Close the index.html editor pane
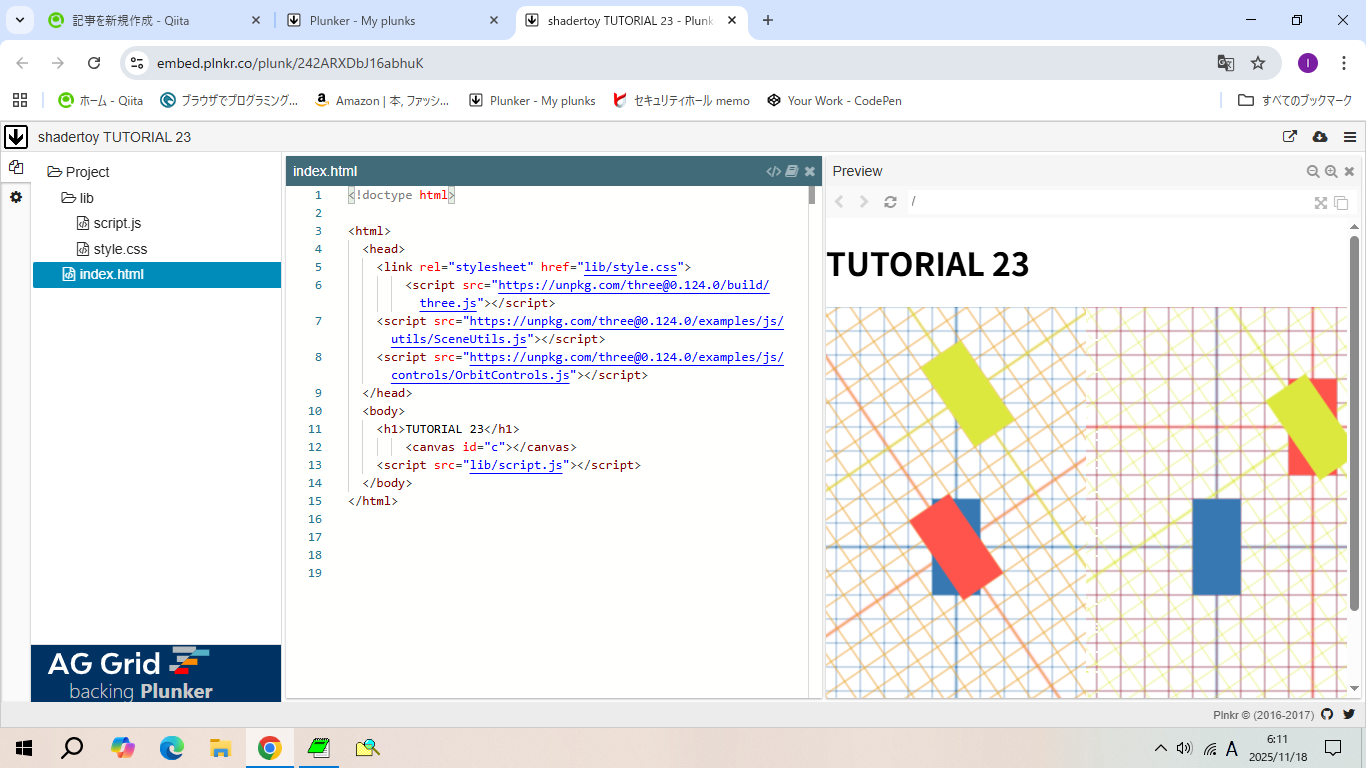The image size is (1366, 768). coord(810,171)
